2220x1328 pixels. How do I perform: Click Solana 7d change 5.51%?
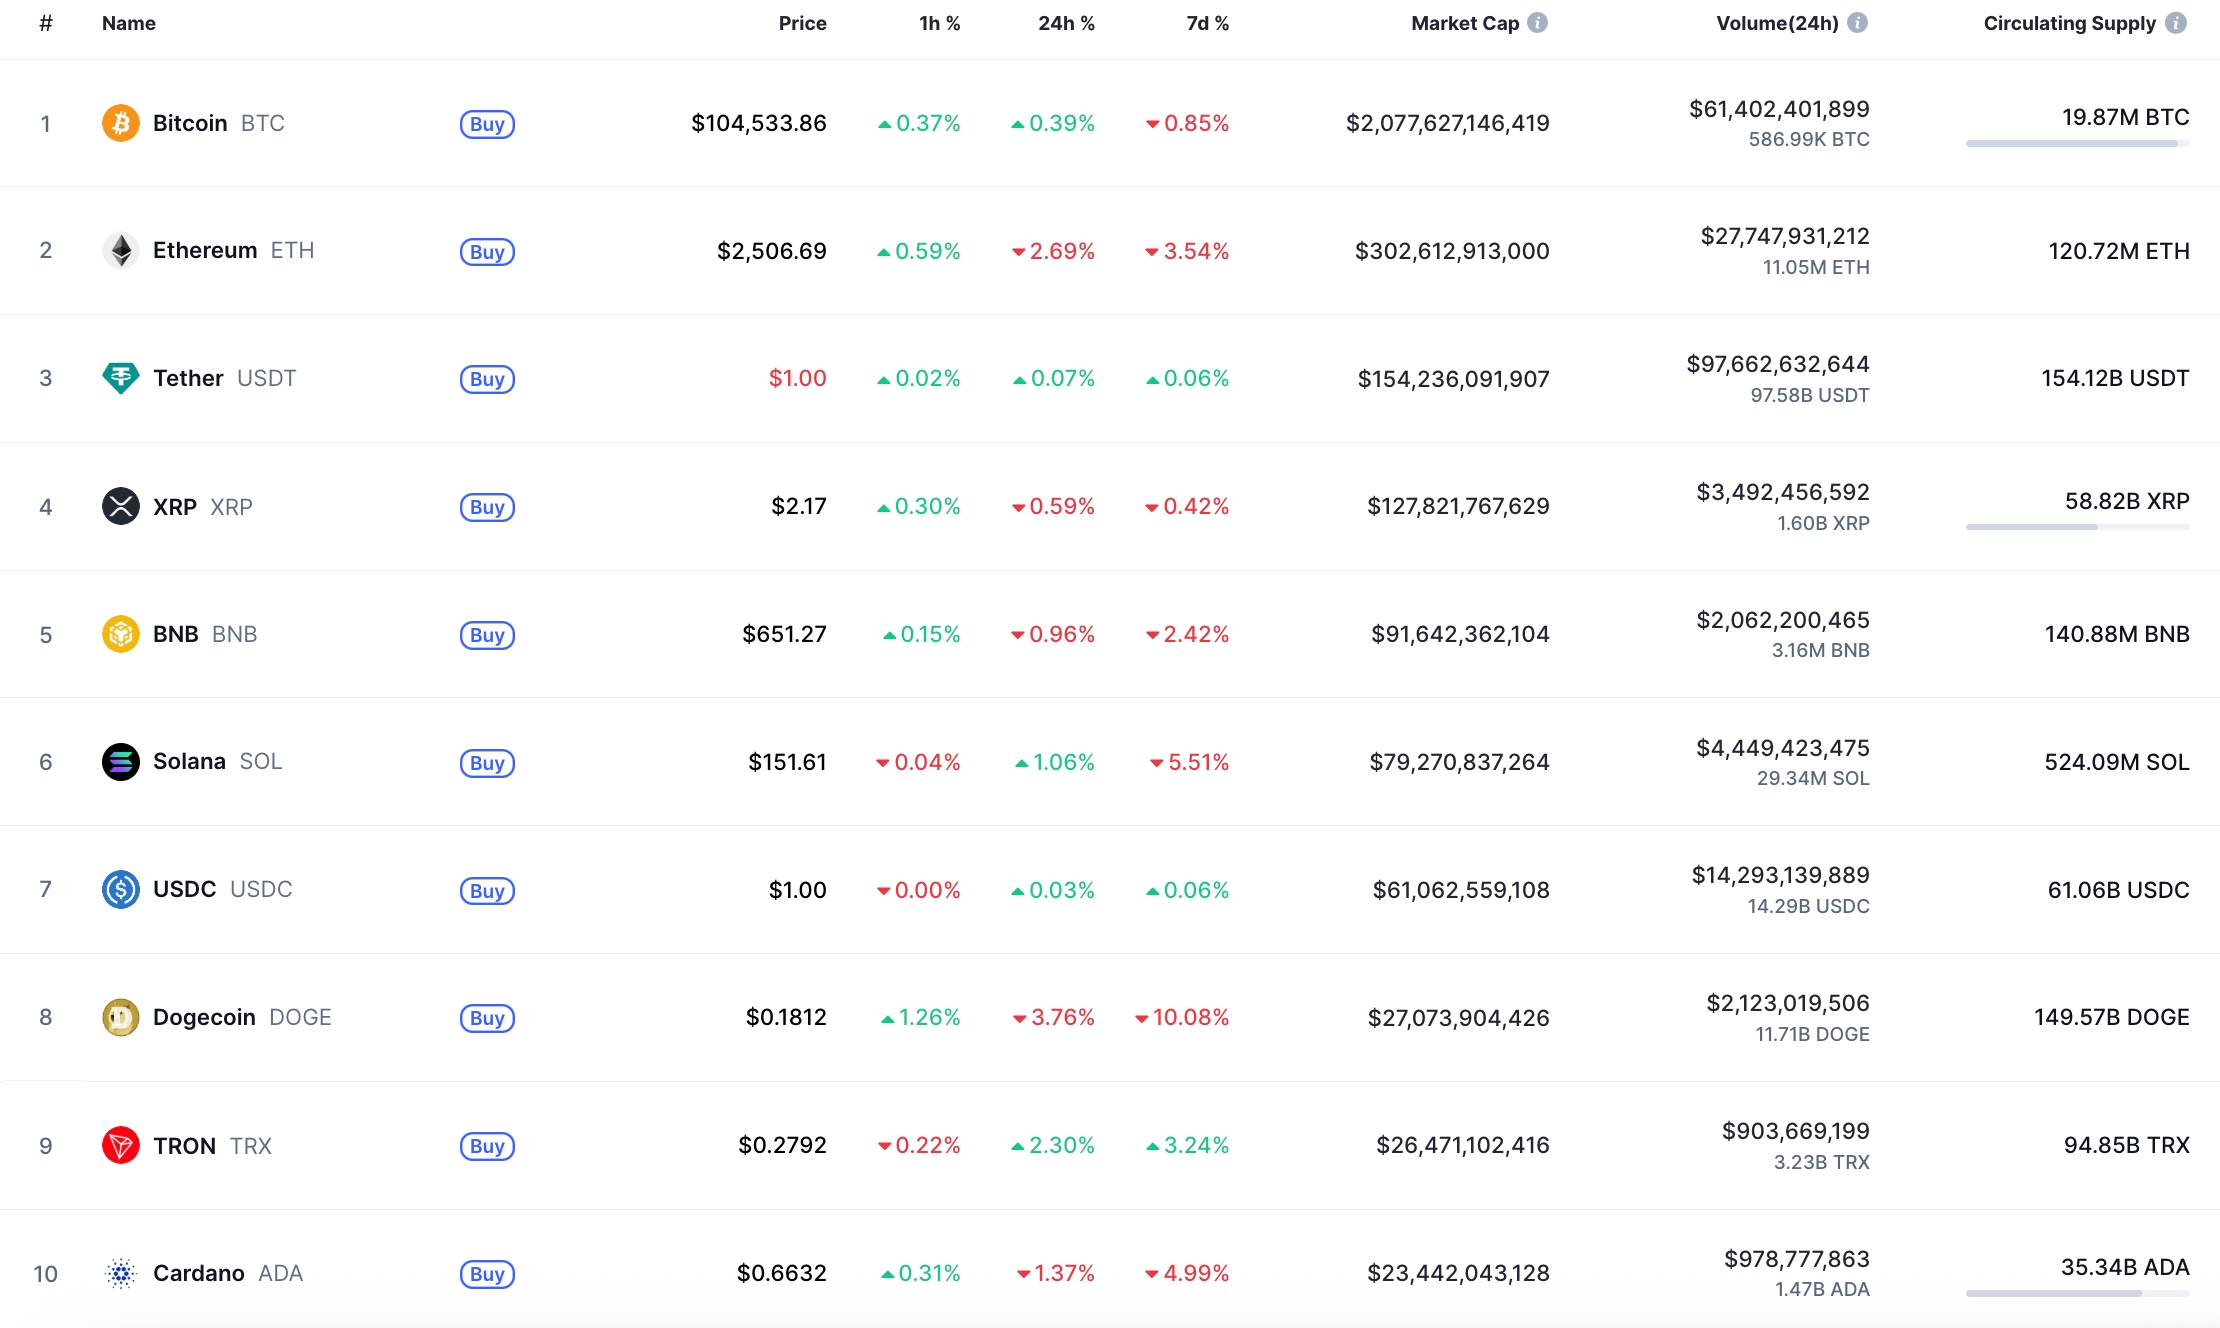click(1190, 762)
